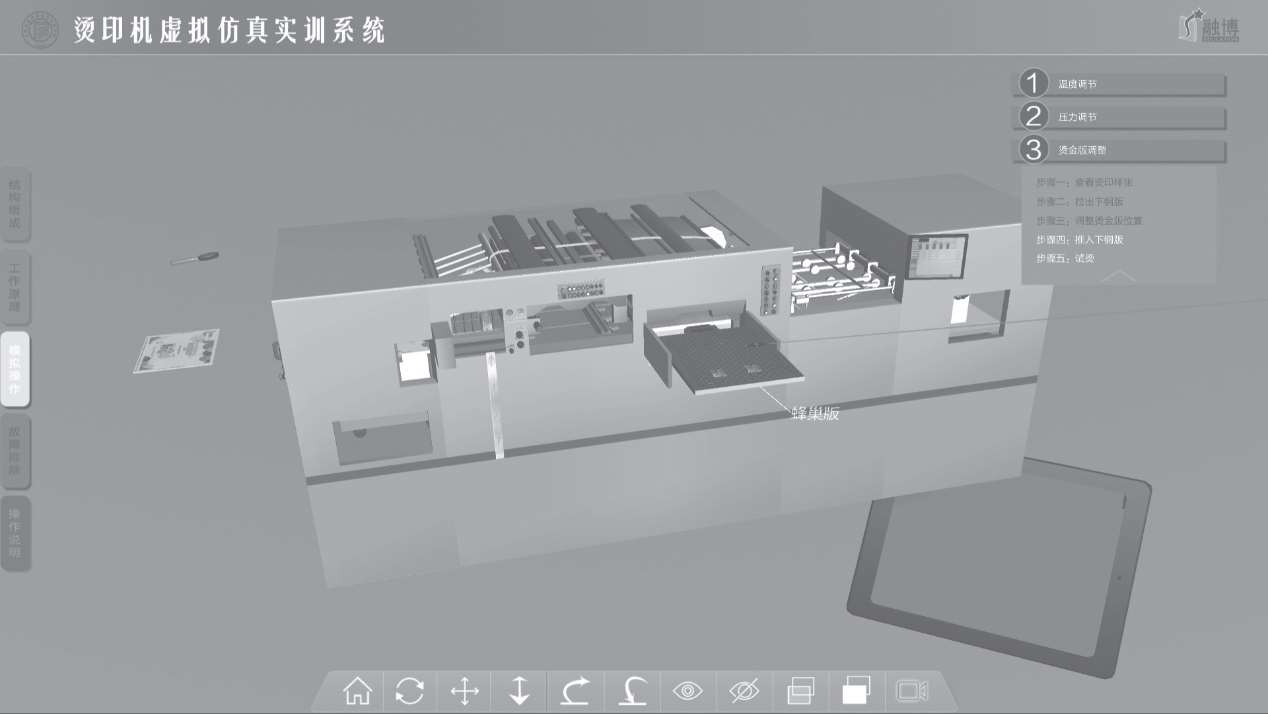Viewport: 1268px width, 714px height.
Task: Click the printed sample sheet on floor
Action: pos(177,351)
